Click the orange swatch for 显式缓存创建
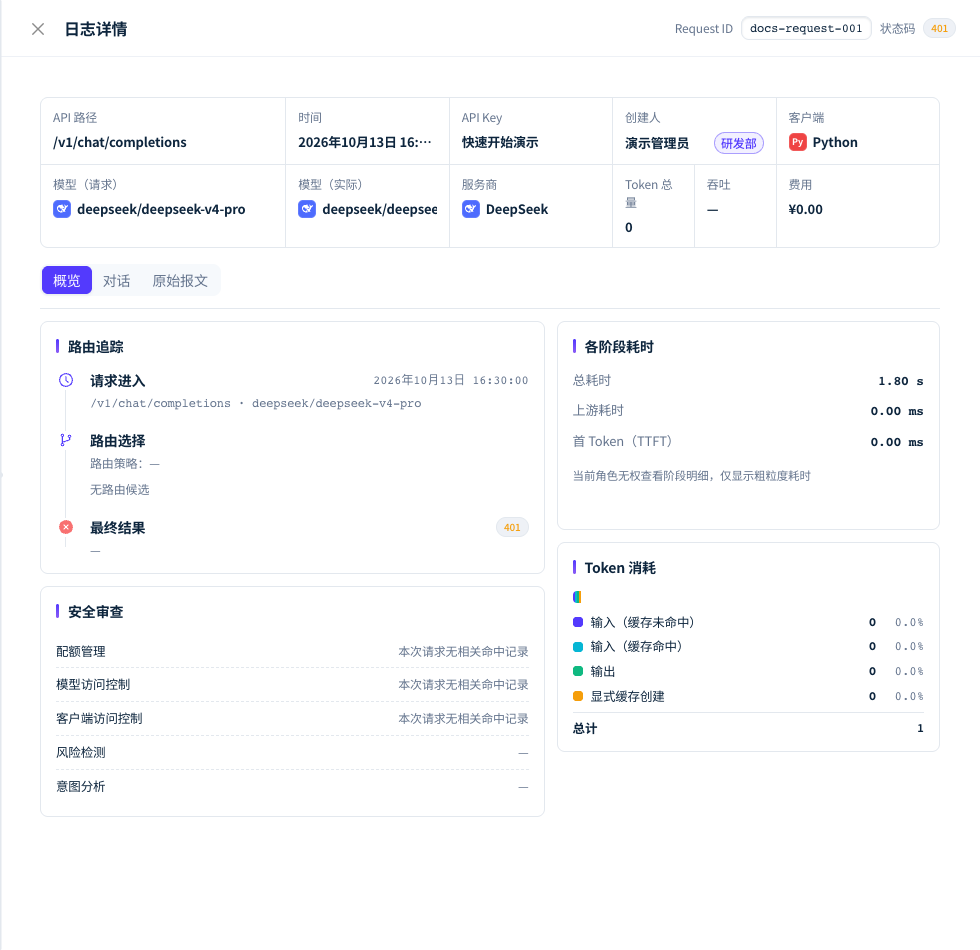Screen dimensions: 980x950 click(578, 696)
